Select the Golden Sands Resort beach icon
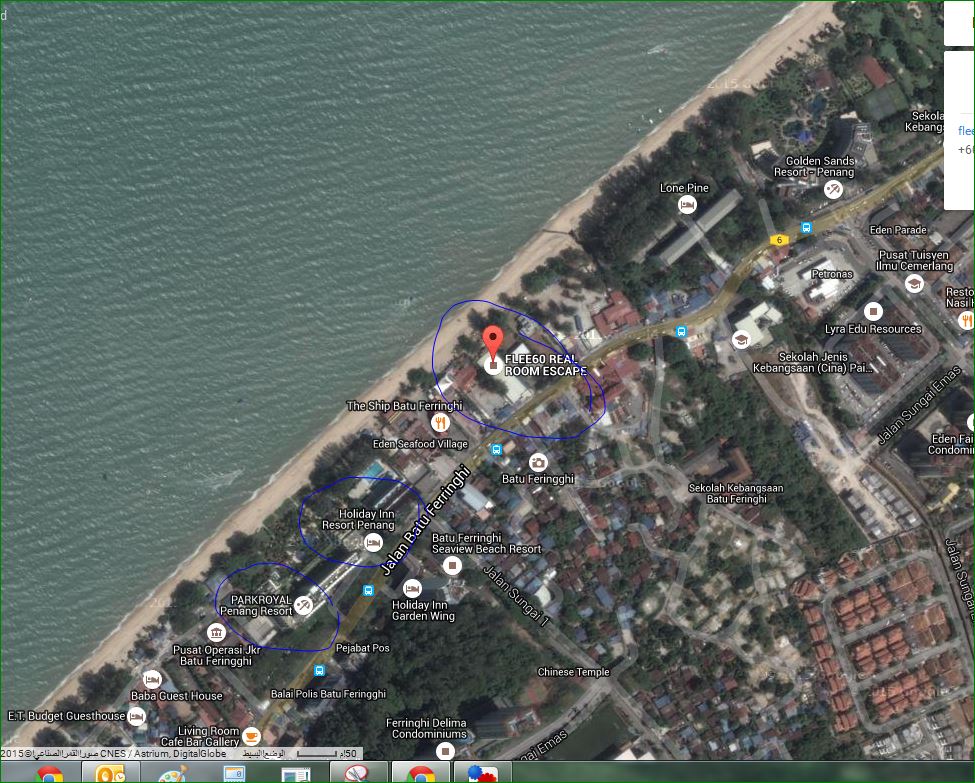The width and height of the screenshot is (975, 783). pos(834,188)
